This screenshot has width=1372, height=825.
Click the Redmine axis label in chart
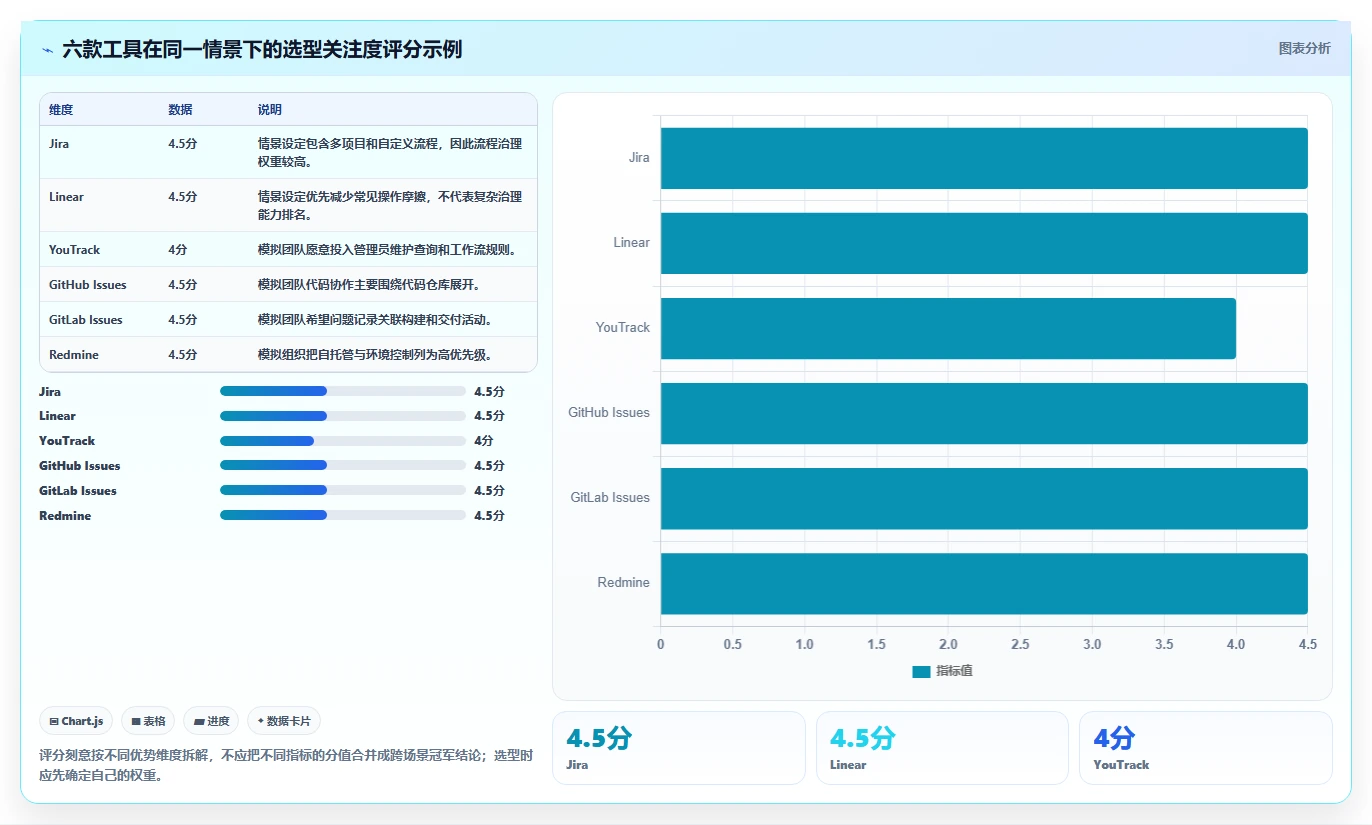point(624,583)
